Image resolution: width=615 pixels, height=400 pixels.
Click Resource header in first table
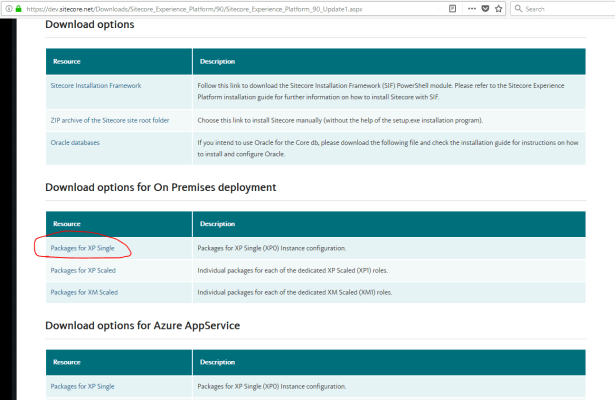[67, 62]
